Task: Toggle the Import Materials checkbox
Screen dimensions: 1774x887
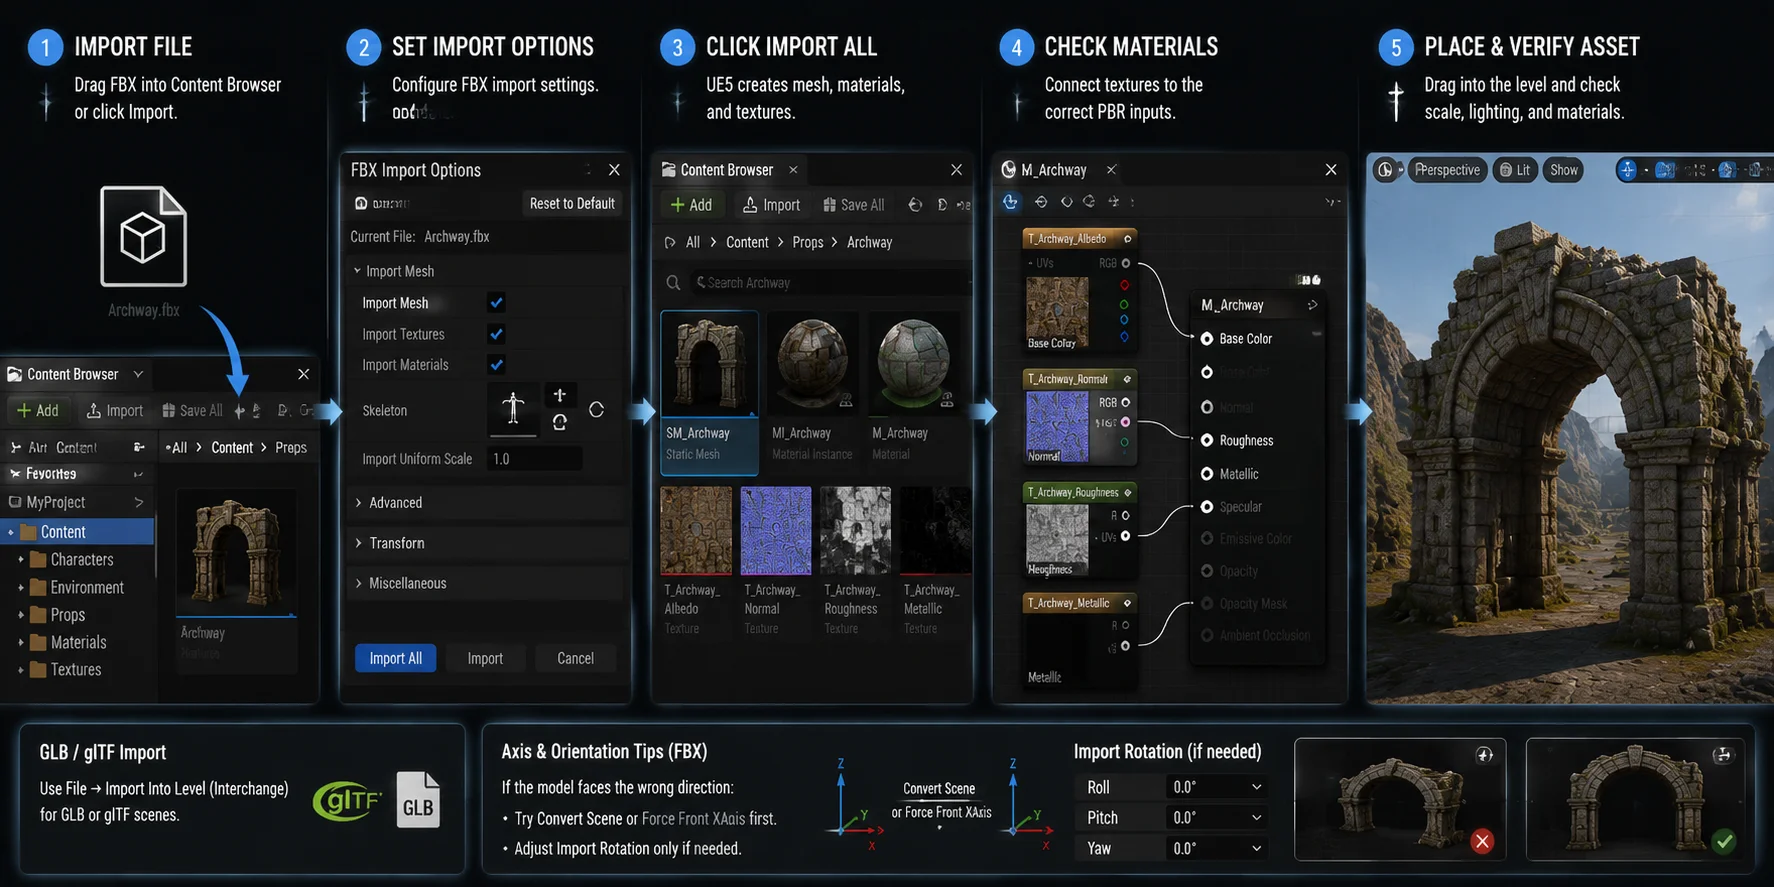Action: coord(496,364)
